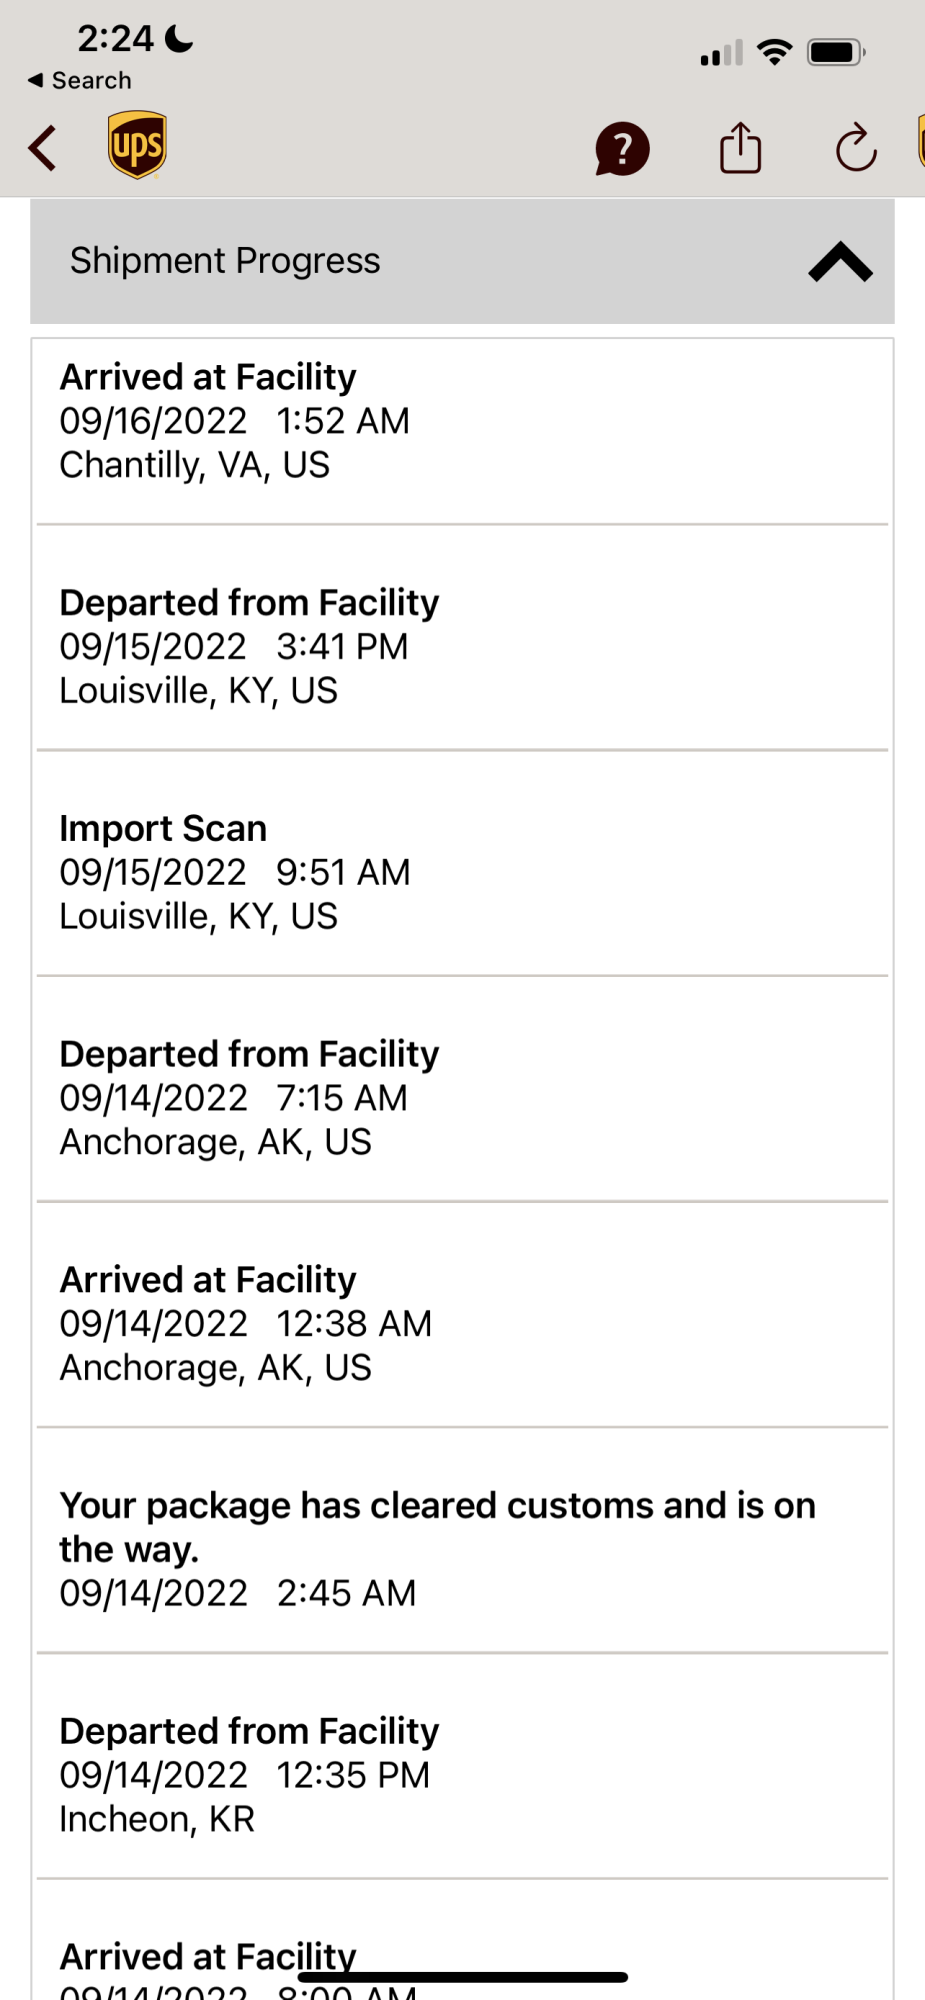Return to Search via the status bar link
This screenshot has width=925, height=2000.
click(80, 80)
